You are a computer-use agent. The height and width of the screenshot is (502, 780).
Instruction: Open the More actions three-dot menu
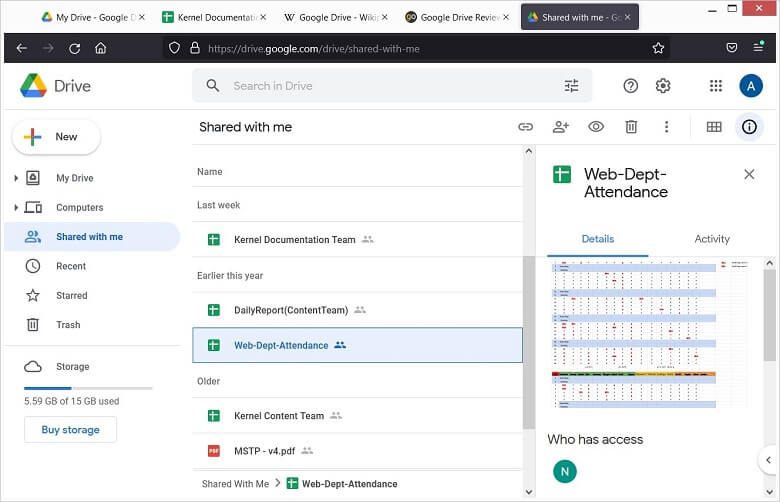(x=666, y=127)
